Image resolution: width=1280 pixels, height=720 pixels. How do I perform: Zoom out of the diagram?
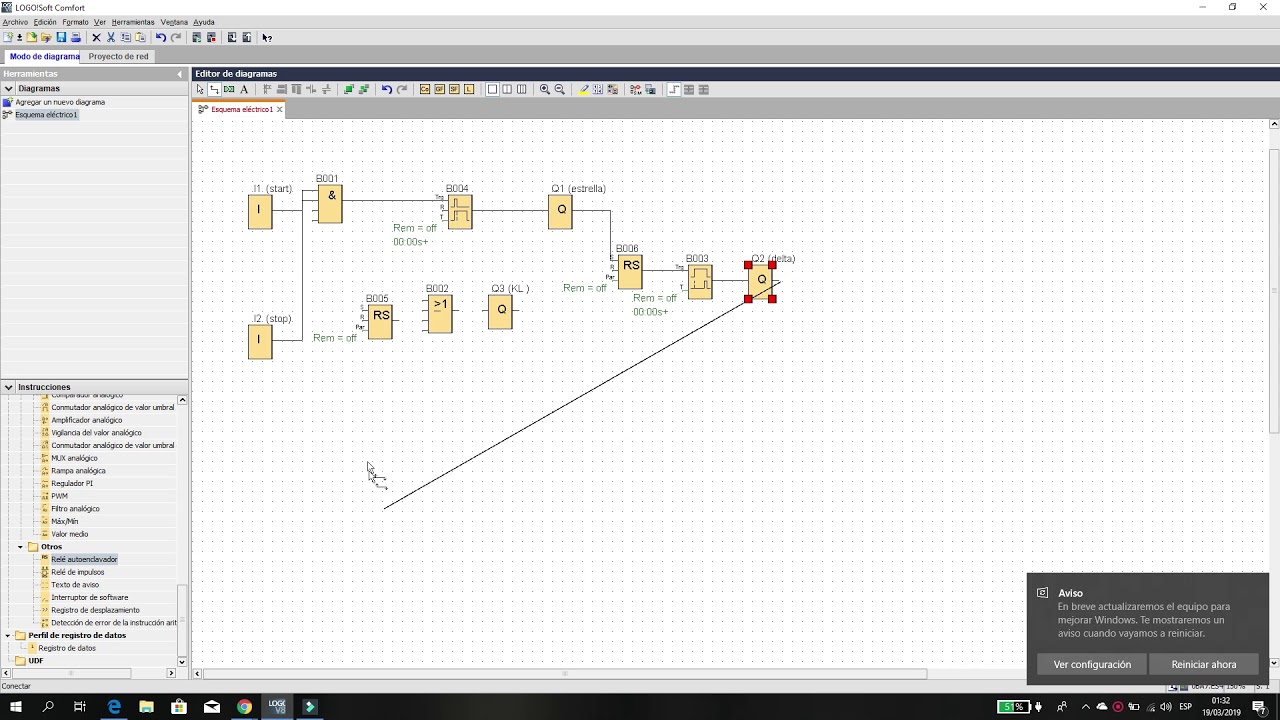click(x=559, y=89)
